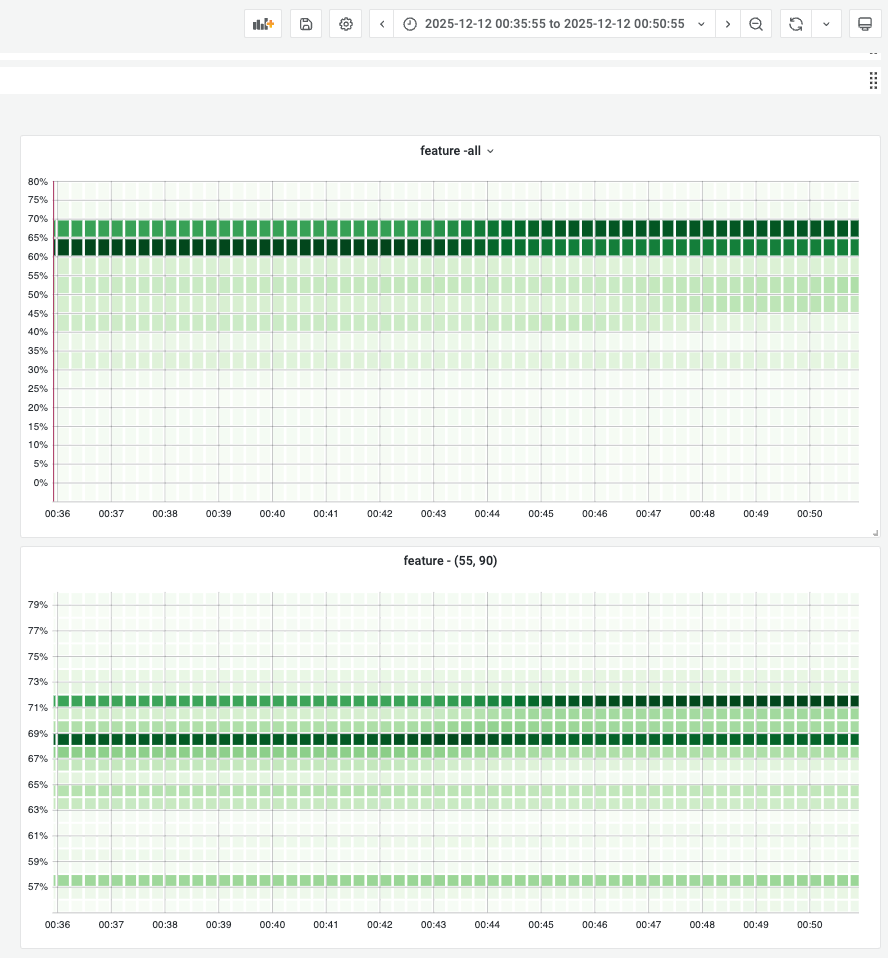
Task: Click the displayed time range text to open the picker
Action: [553, 23]
